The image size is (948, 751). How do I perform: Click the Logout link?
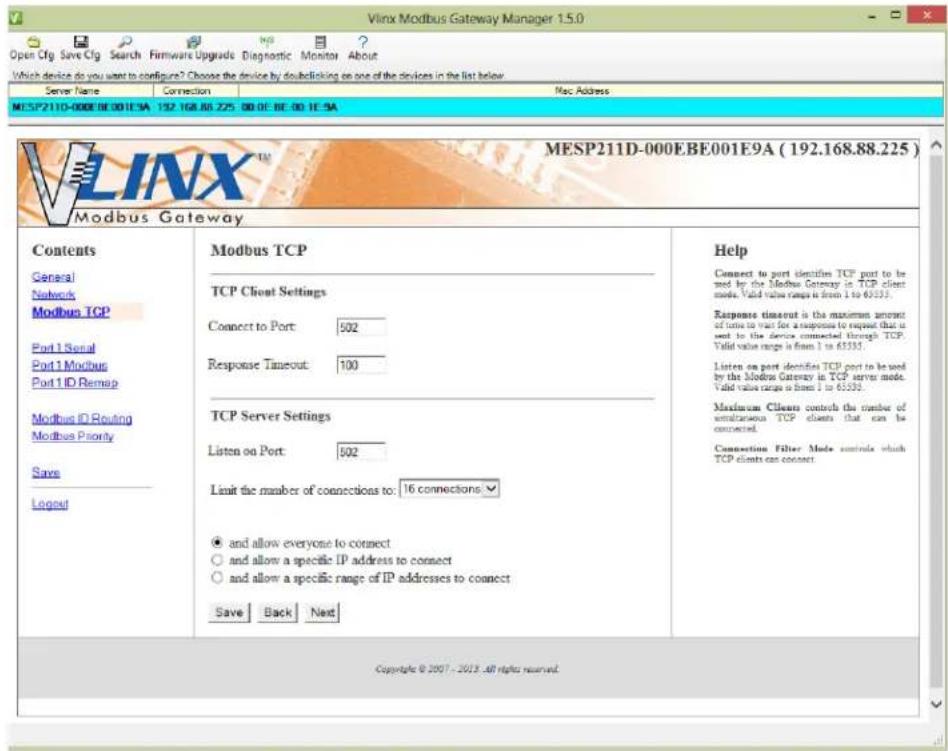pyautogui.click(x=50, y=504)
